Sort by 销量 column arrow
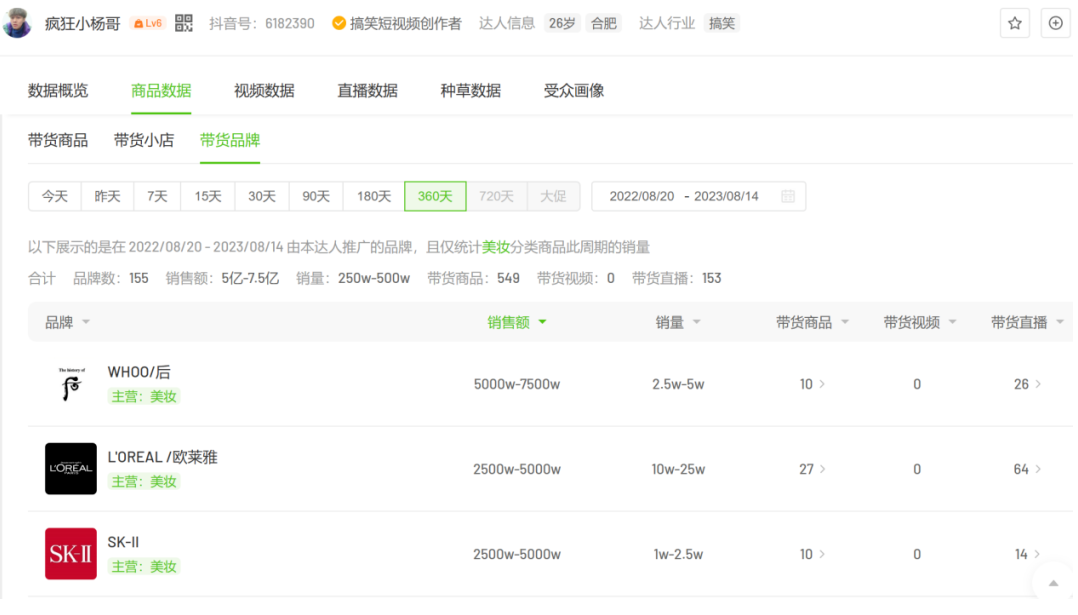Image resolution: width=1078 pixels, height=615 pixels. pos(696,322)
